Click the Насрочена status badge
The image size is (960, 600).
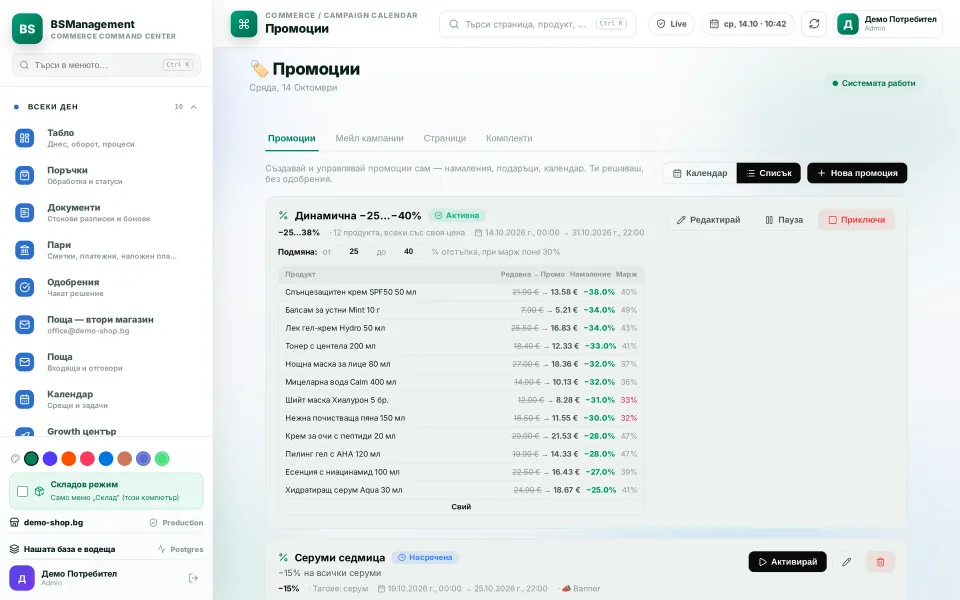pyautogui.click(x=426, y=558)
